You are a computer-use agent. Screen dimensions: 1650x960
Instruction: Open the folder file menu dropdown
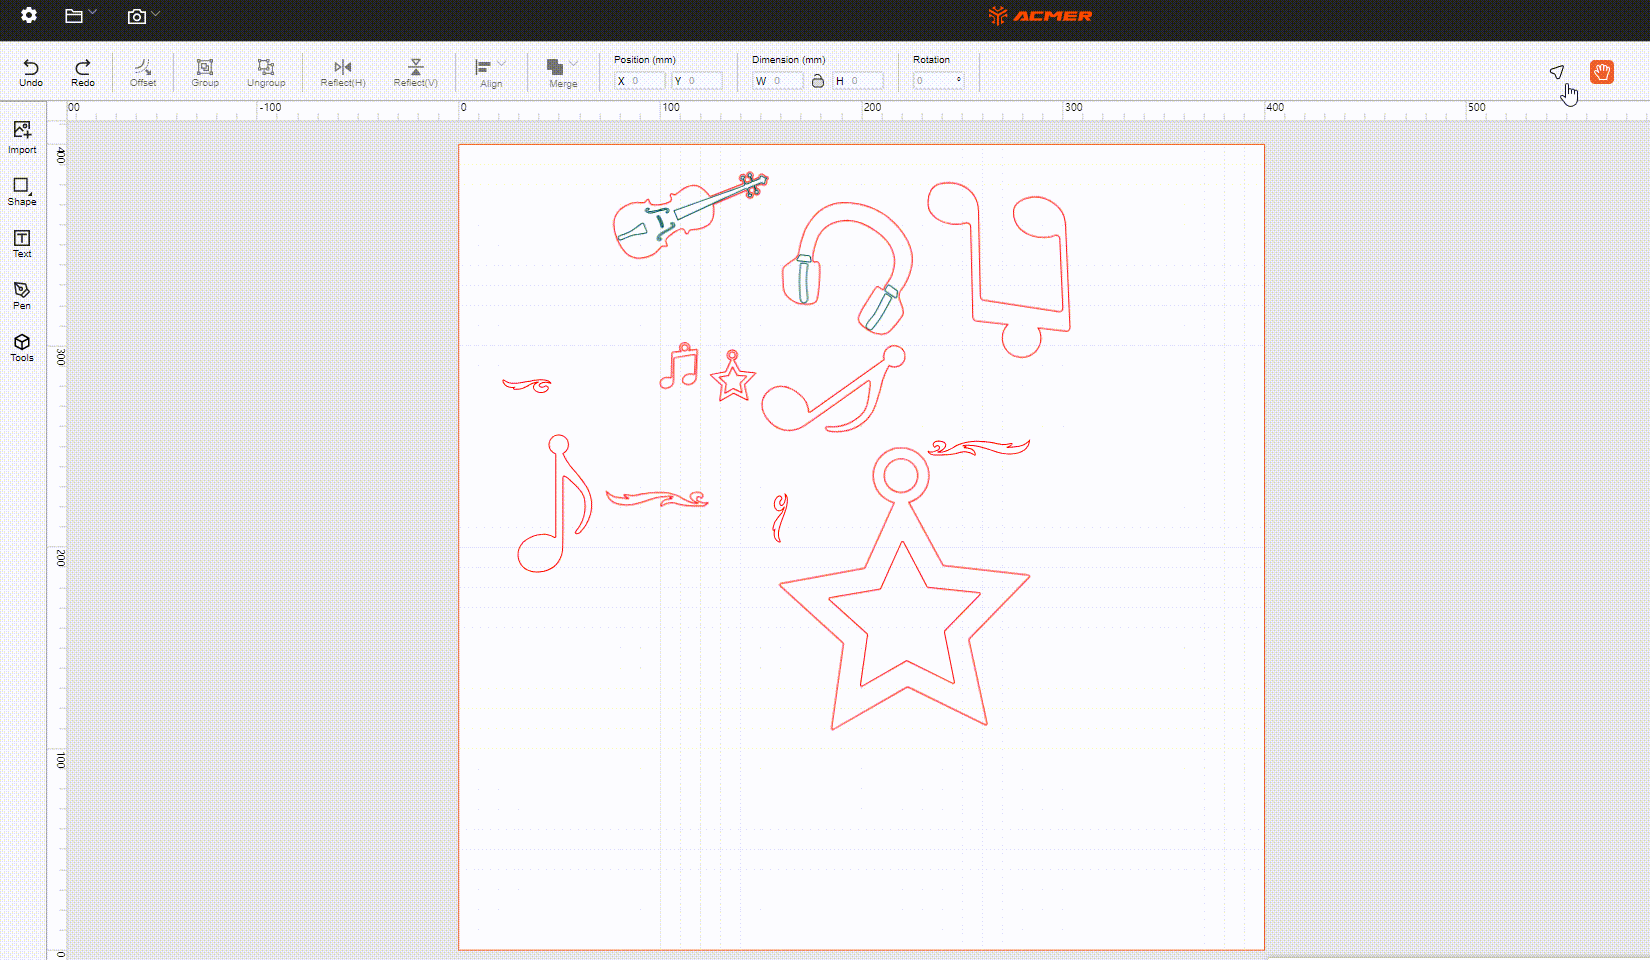pos(80,15)
